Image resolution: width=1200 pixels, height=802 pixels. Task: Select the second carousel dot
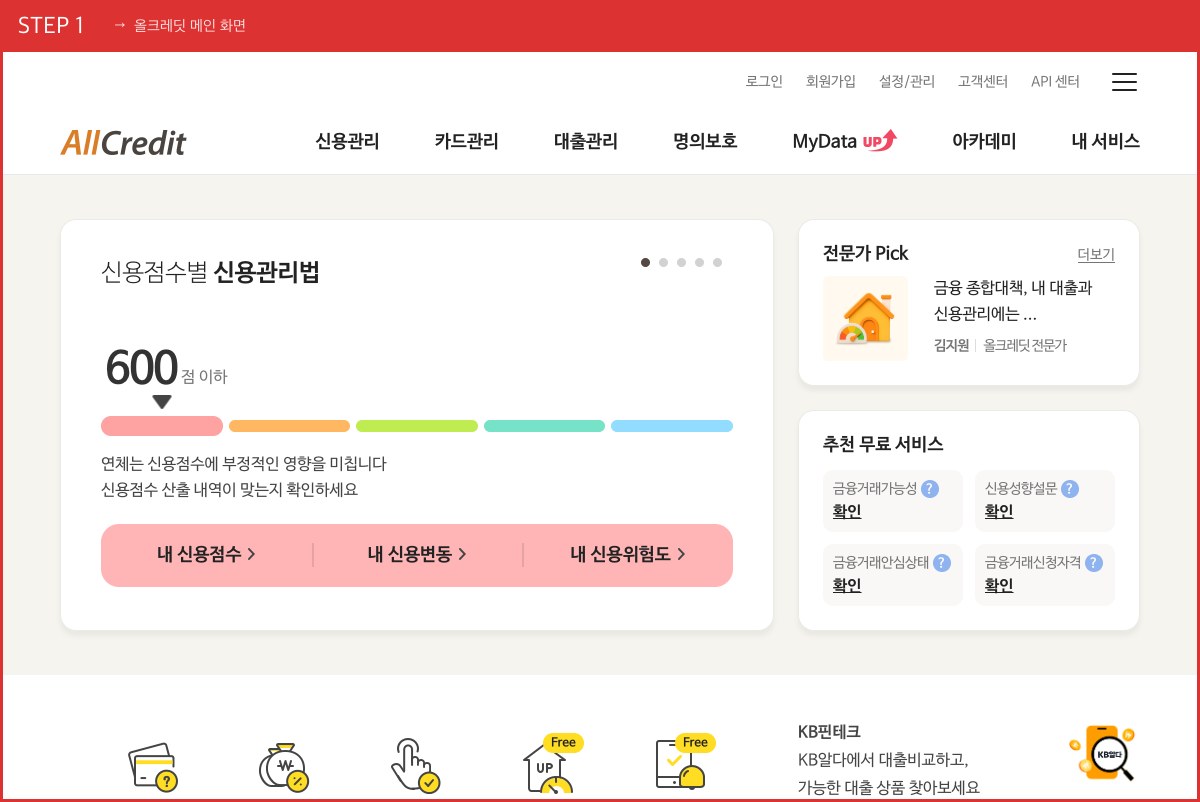click(x=663, y=262)
